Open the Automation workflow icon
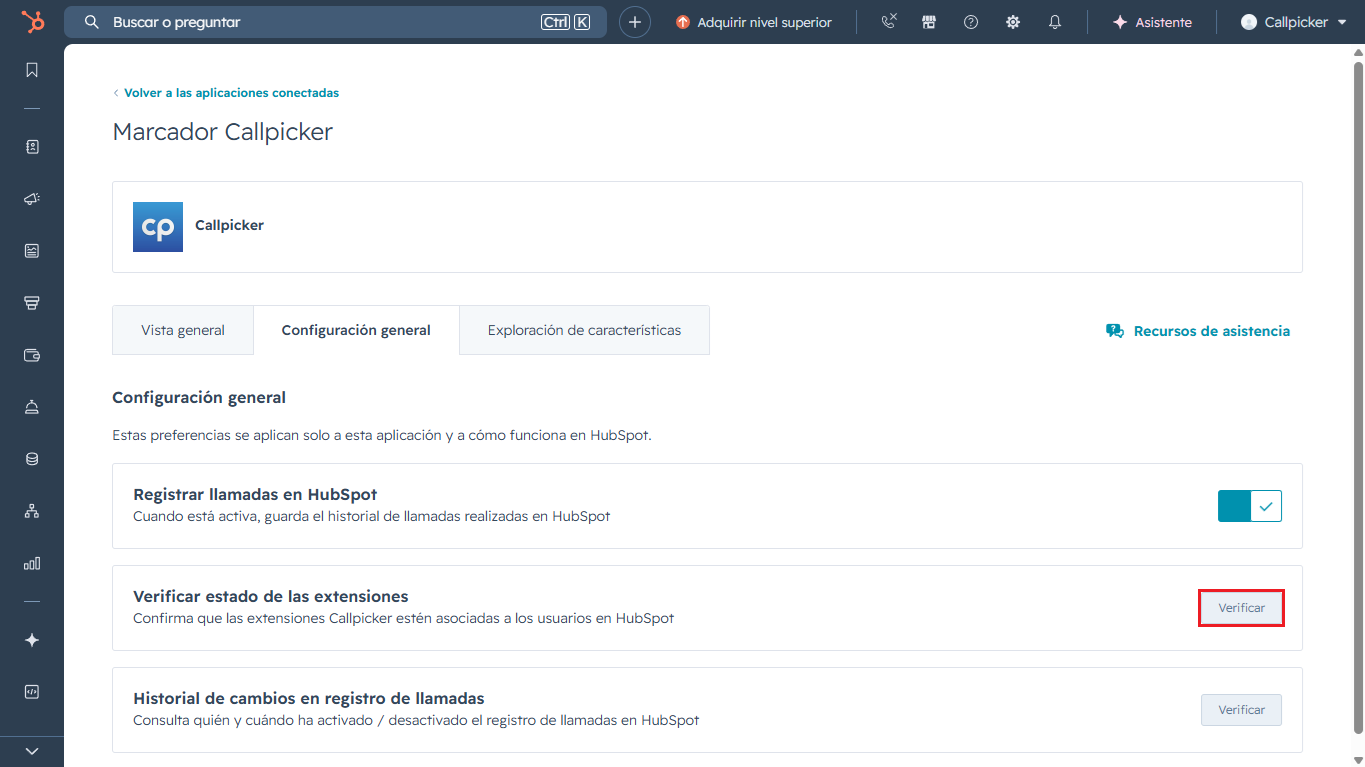 (x=32, y=511)
